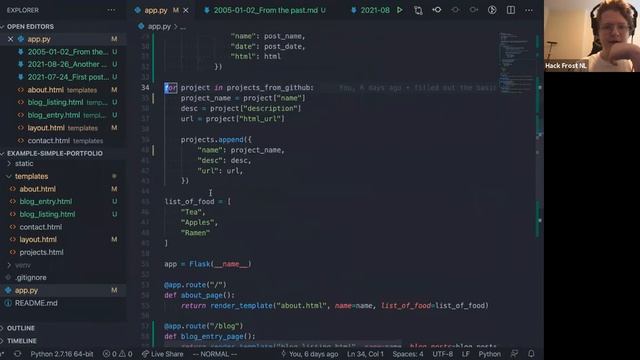Open 2021-08-26_Another in Open Editors

coord(68,64)
